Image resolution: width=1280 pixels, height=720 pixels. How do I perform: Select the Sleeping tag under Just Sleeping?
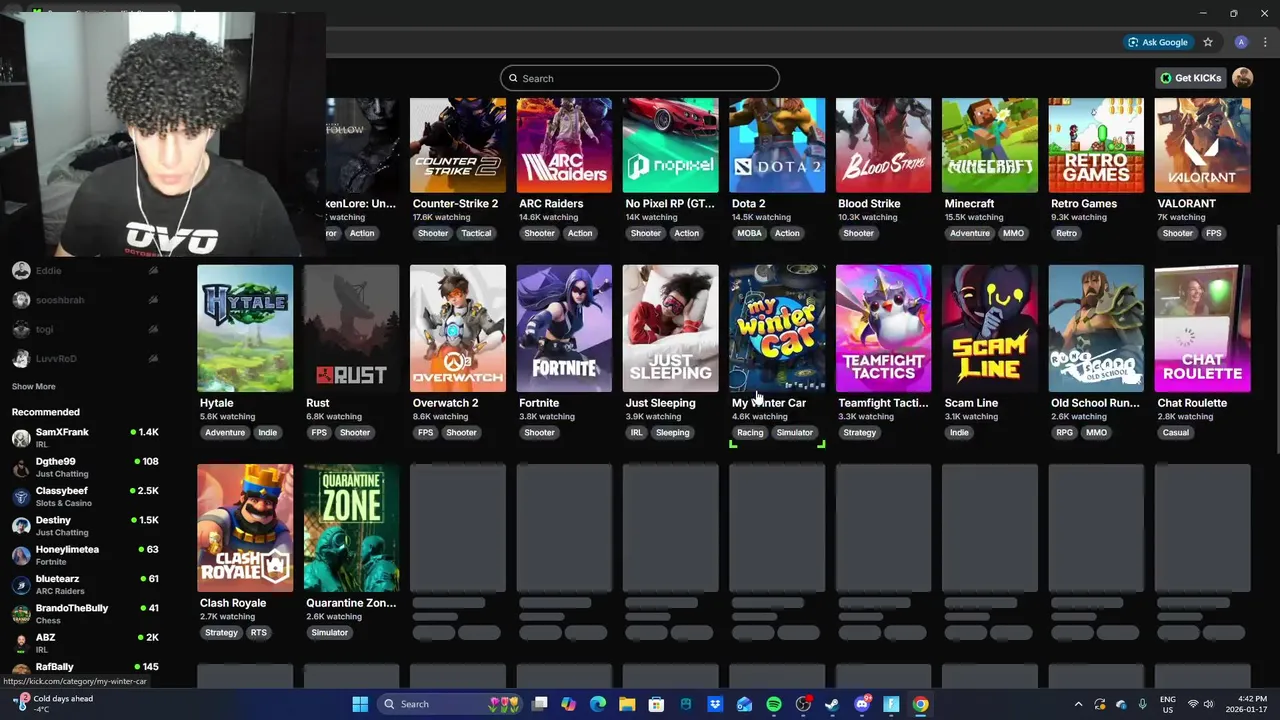672,433
